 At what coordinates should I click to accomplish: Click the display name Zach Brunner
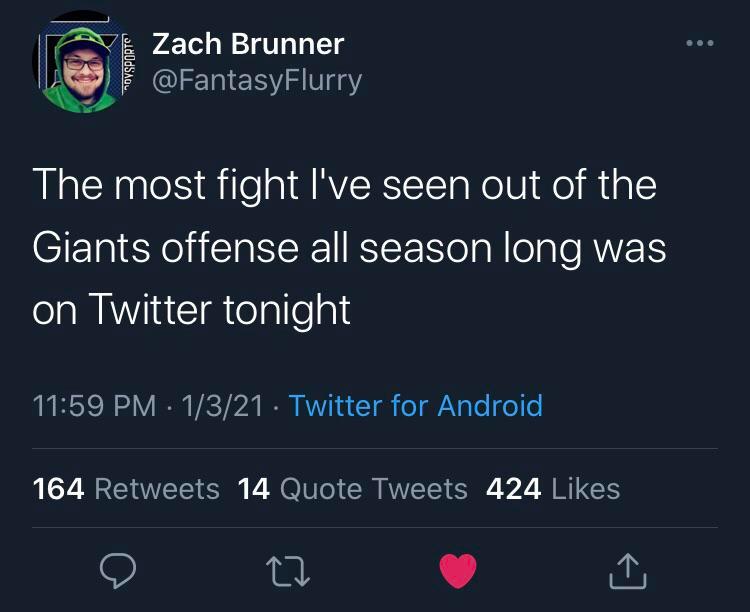[x=247, y=44]
